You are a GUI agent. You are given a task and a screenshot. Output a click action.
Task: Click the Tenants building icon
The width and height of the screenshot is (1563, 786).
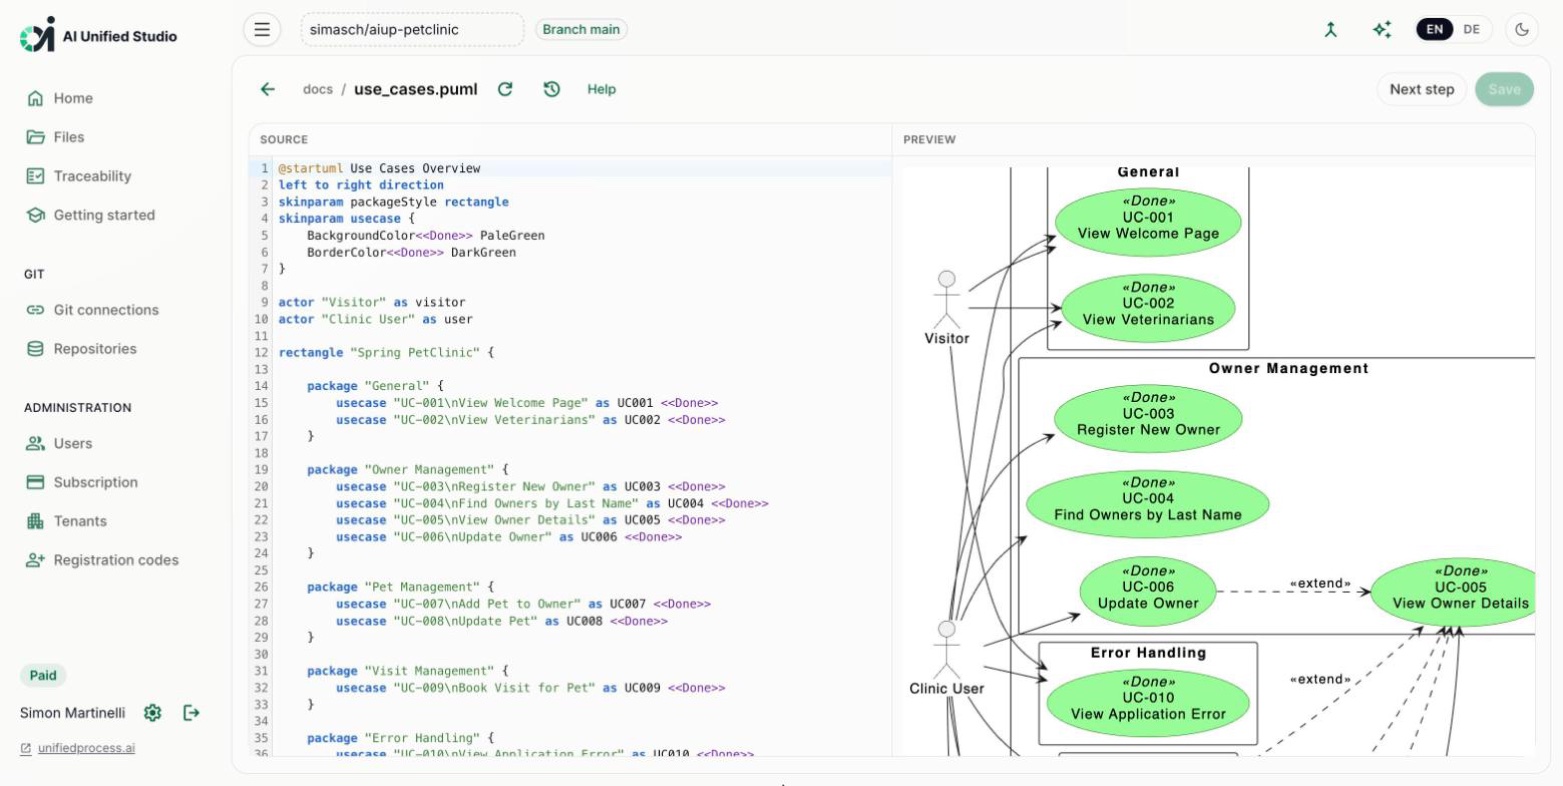point(35,521)
